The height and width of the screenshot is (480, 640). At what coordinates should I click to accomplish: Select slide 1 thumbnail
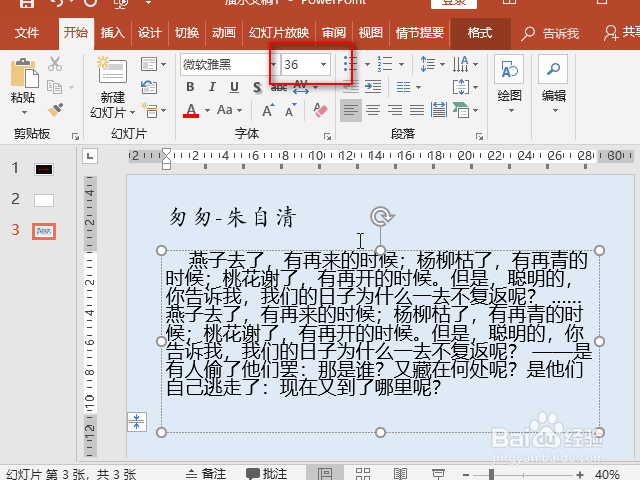[x=44, y=169]
